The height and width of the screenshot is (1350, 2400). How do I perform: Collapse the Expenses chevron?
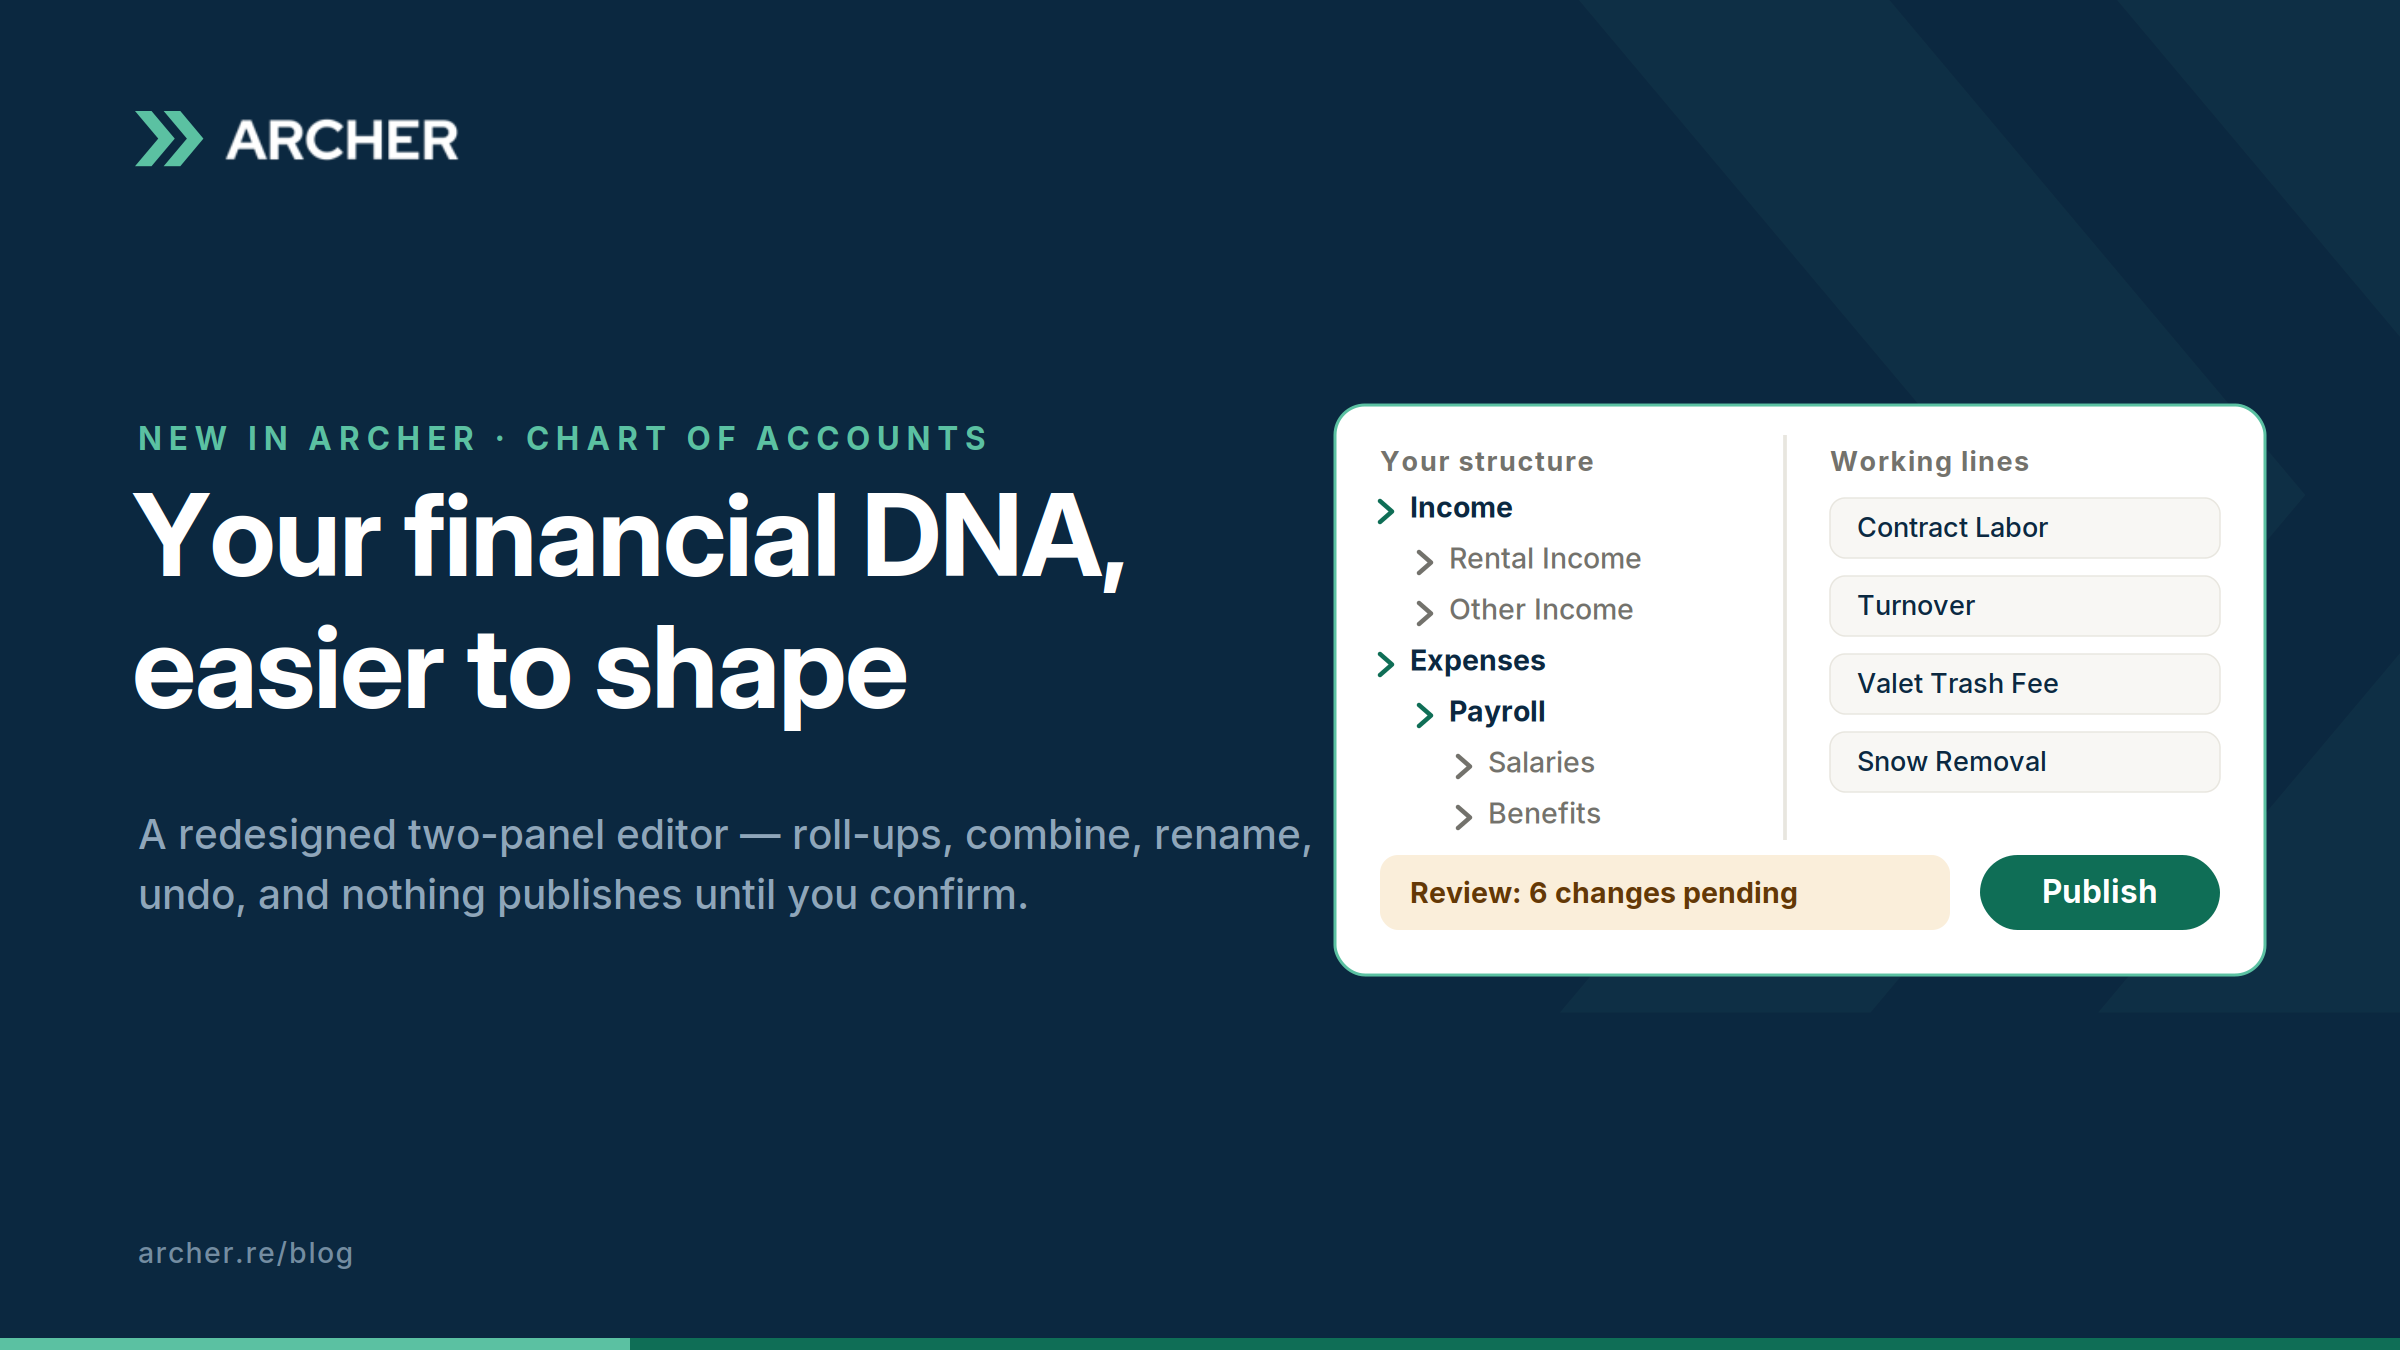click(x=1386, y=664)
